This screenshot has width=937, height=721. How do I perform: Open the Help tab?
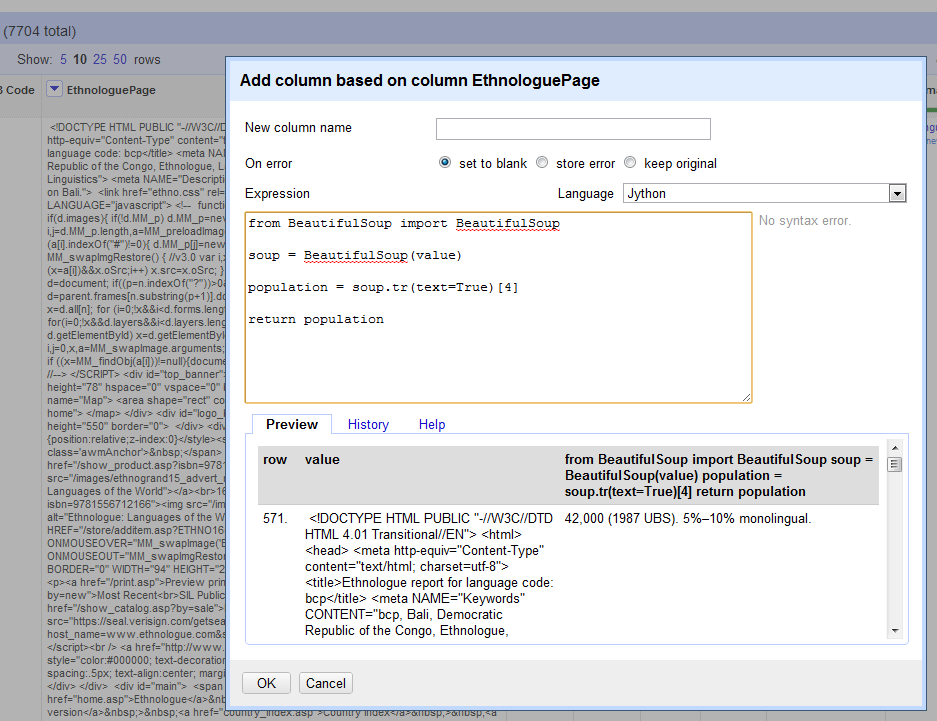click(x=432, y=424)
